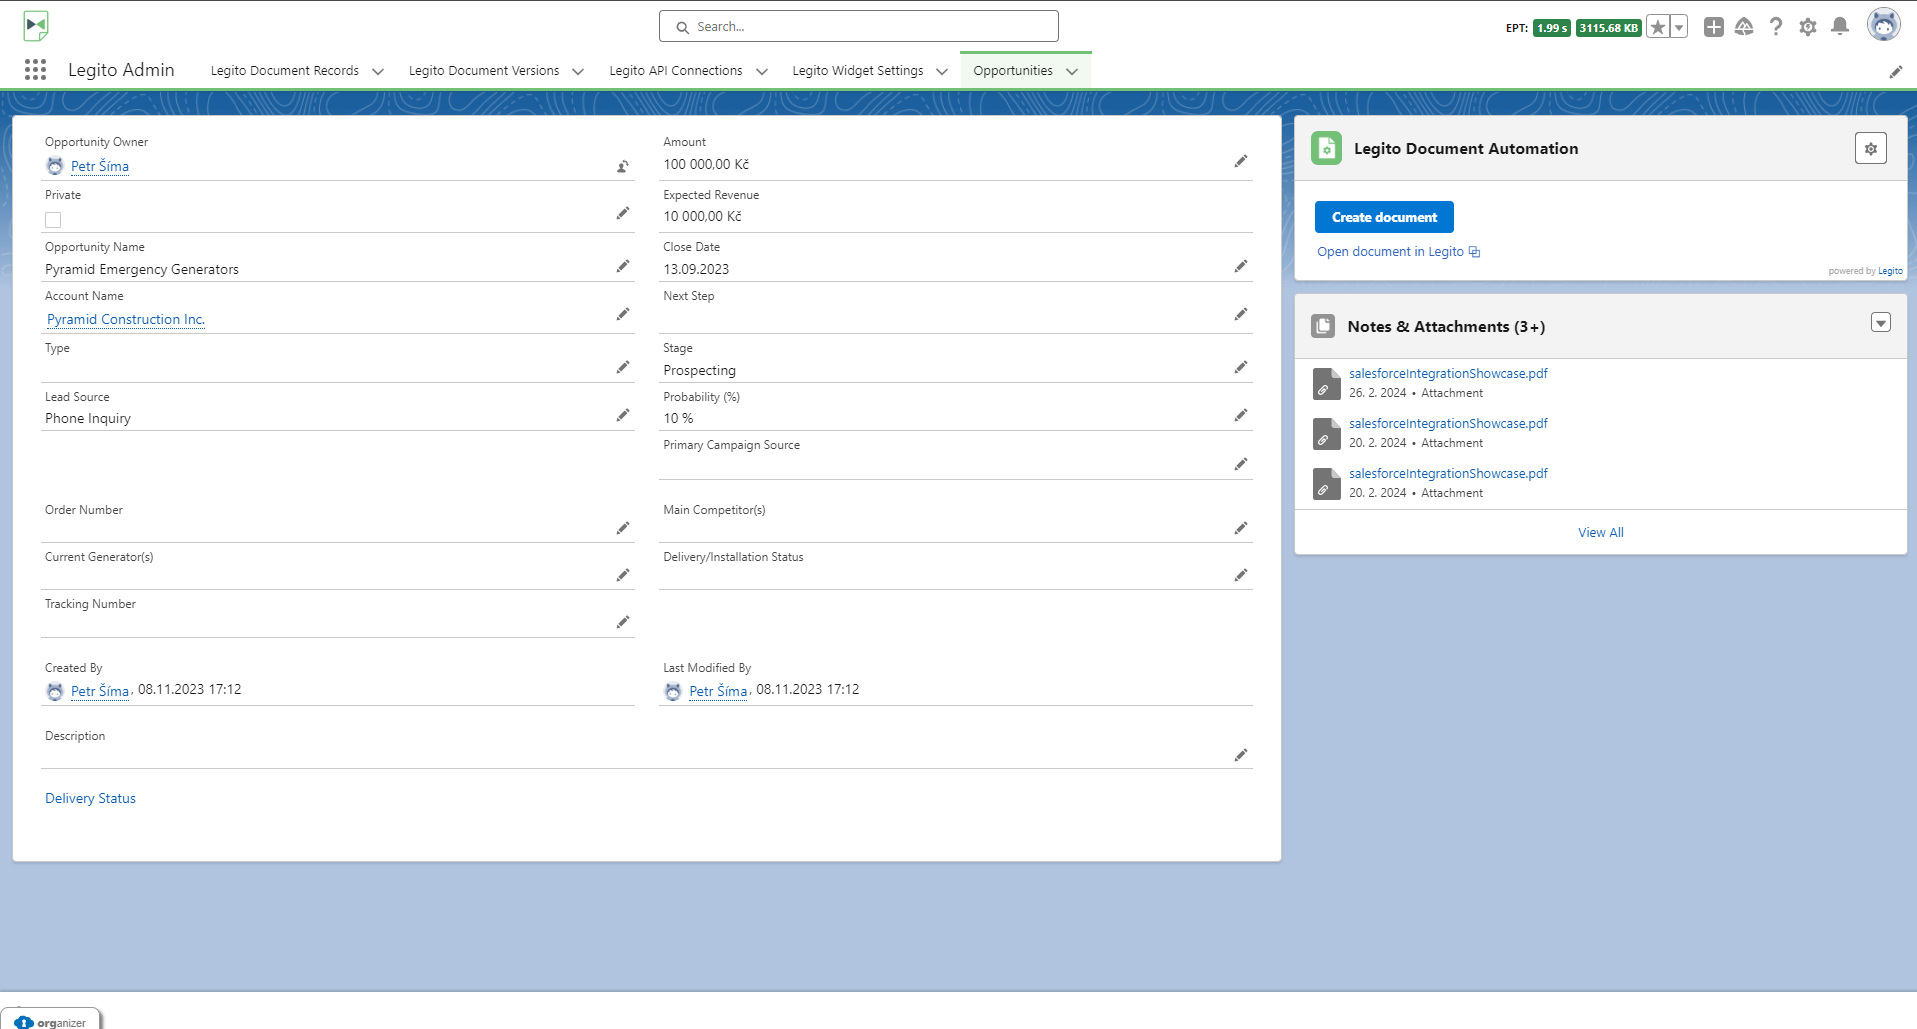This screenshot has width=1917, height=1029.
Task: Click the Legito logo icon in header
Action: (36, 26)
